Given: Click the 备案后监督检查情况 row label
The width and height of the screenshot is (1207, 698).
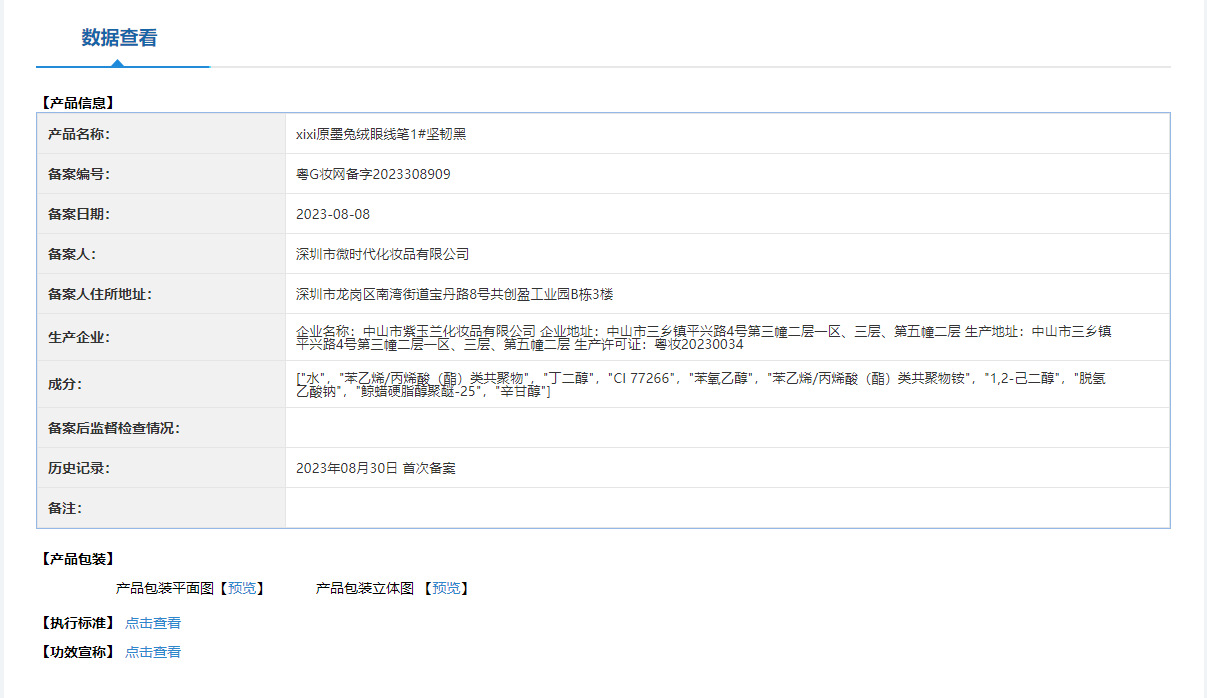Looking at the screenshot, I should pos(114,428).
